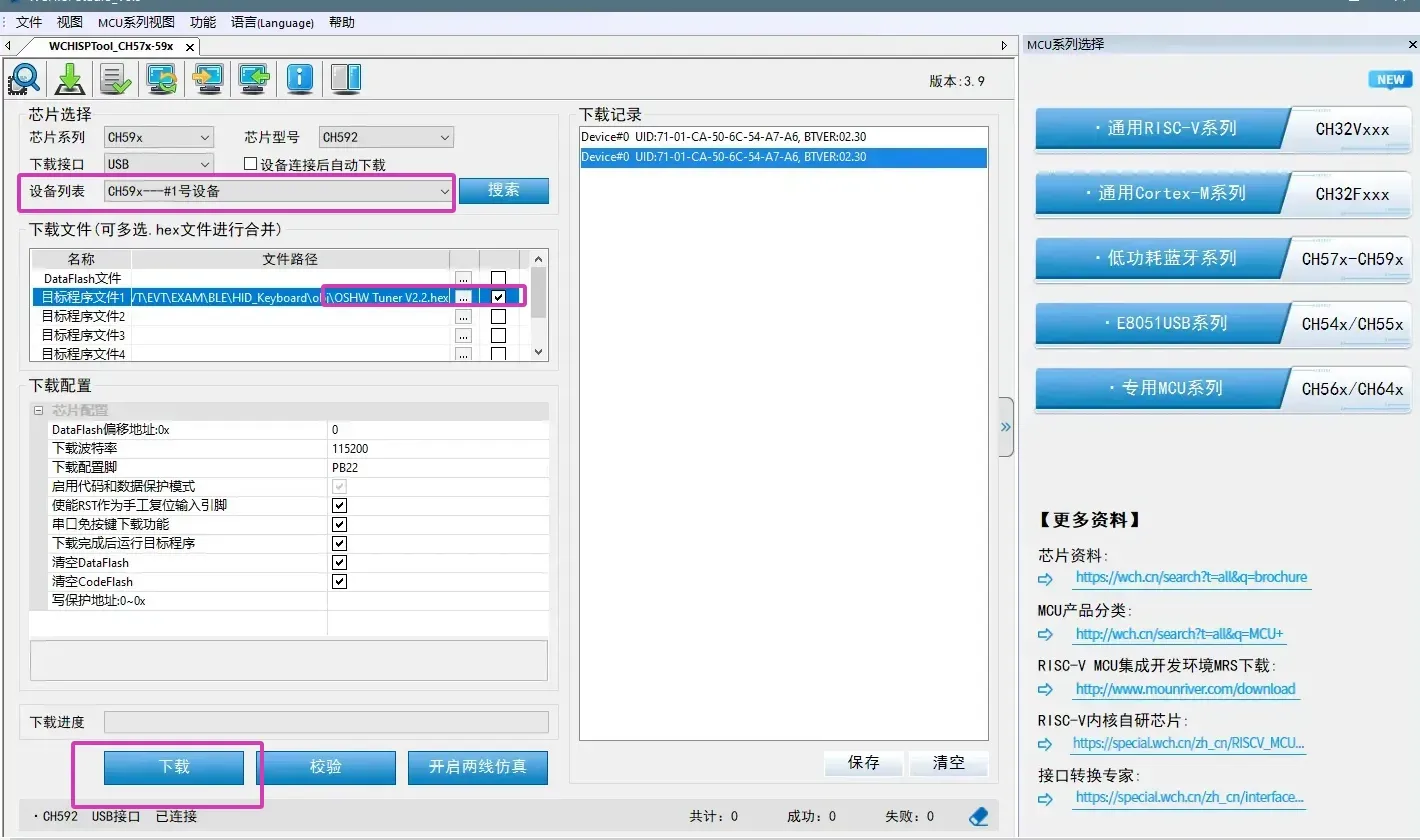
Task: Click the eraser icon in status bar
Action: [x=979, y=816]
